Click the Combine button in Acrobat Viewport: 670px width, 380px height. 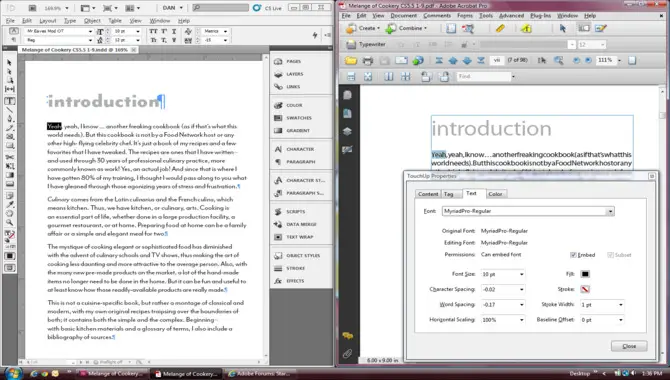(406, 28)
